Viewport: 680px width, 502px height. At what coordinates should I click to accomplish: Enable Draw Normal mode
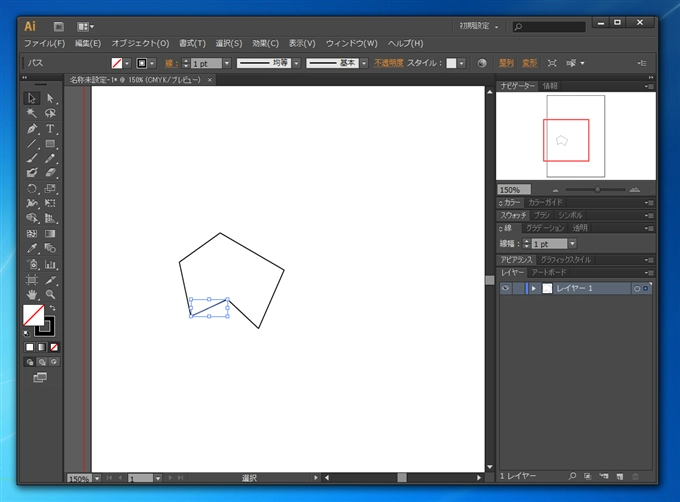pyautogui.click(x=29, y=362)
